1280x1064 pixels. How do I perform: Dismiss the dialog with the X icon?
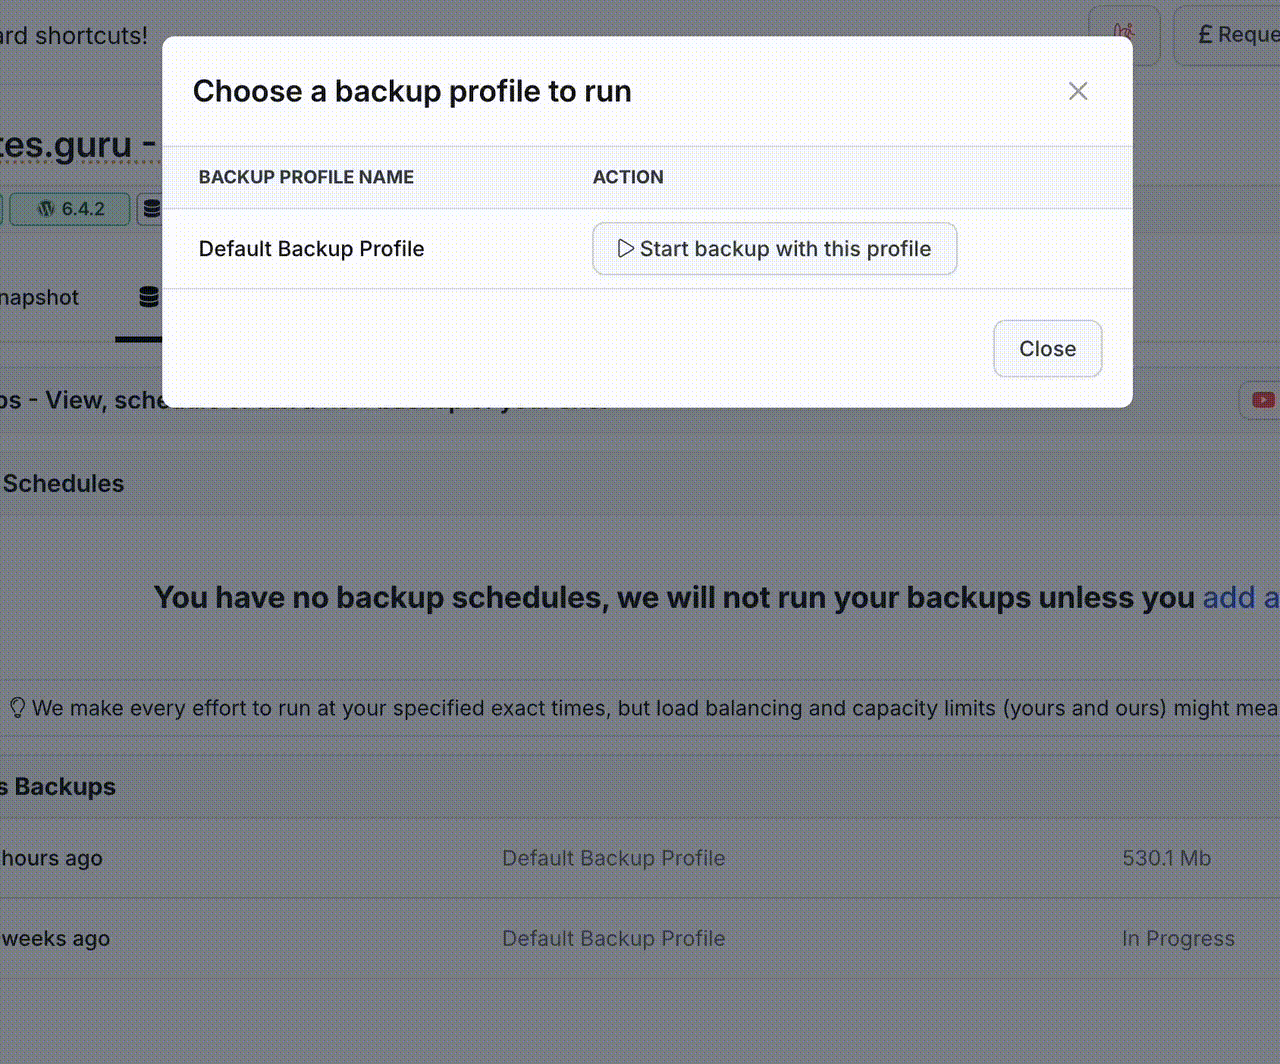coord(1078,91)
